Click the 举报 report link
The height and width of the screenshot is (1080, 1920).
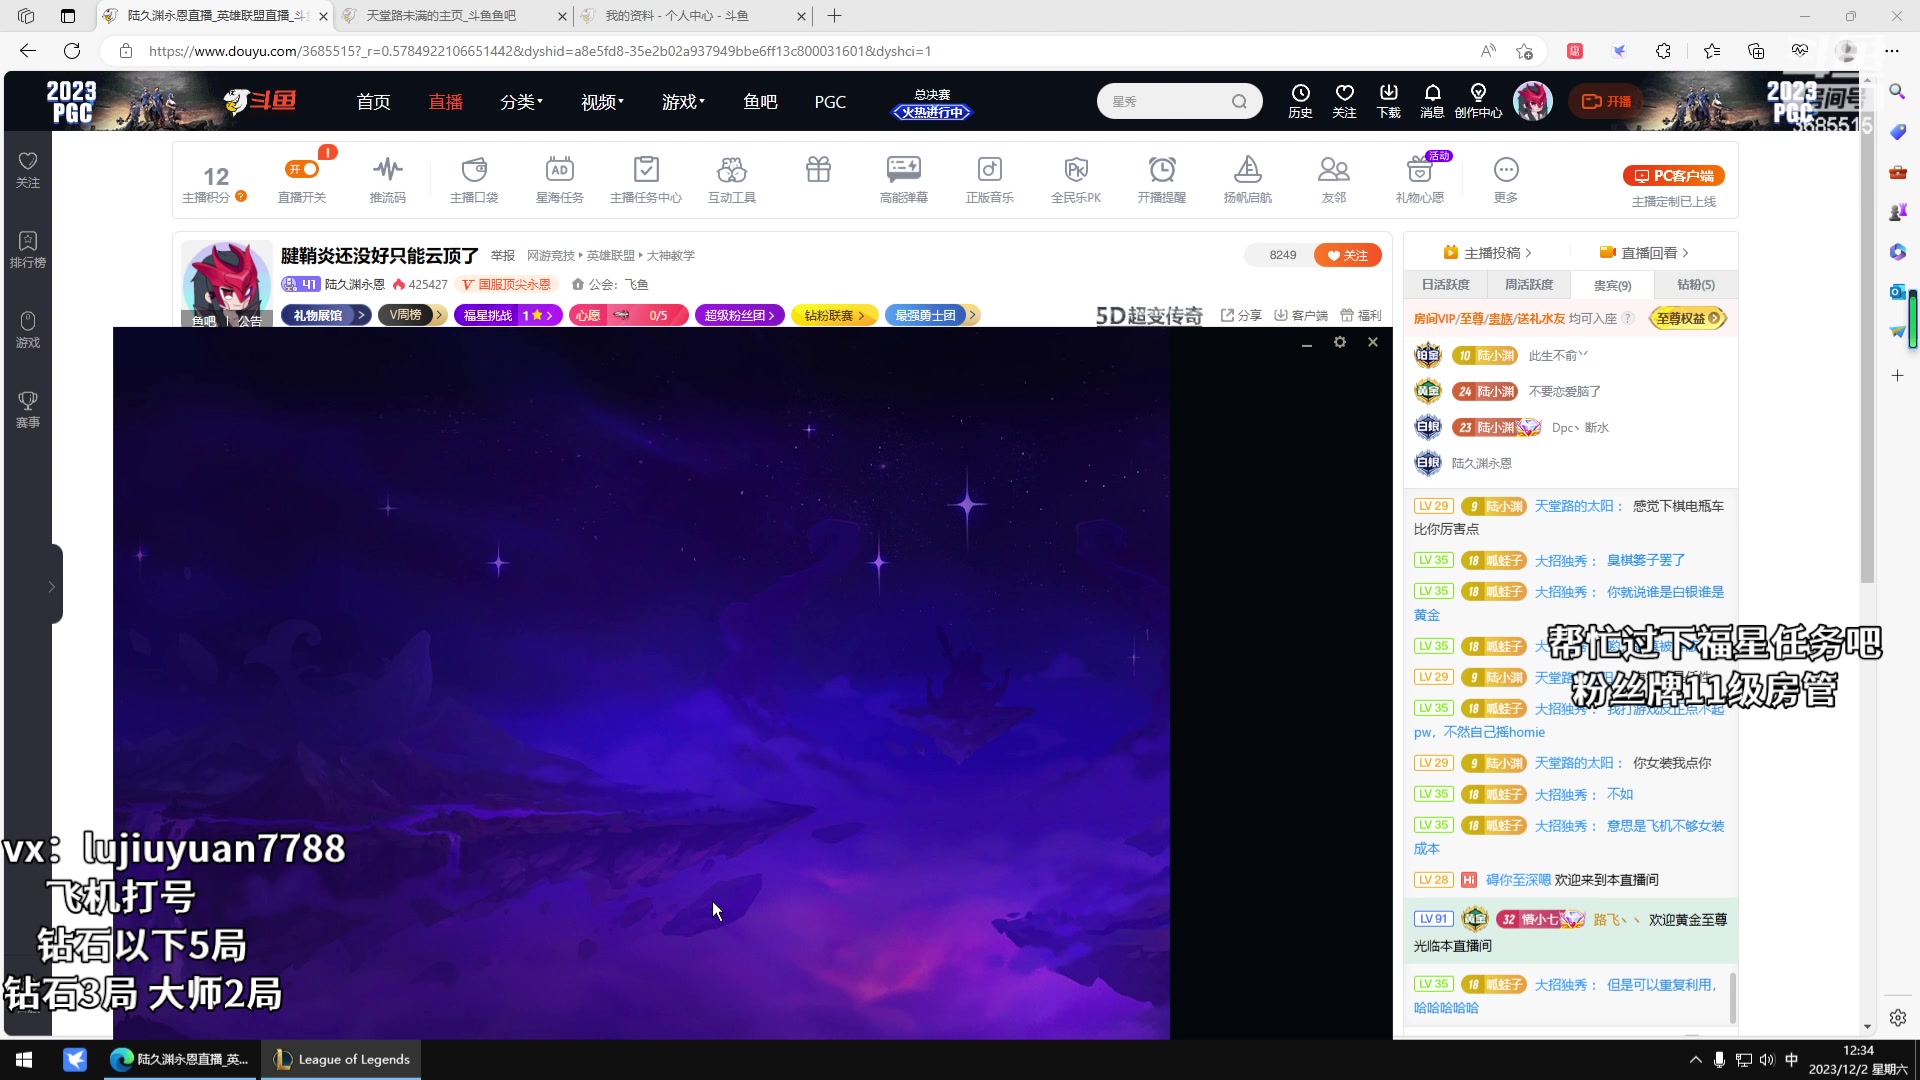pyautogui.click(x=503, y=255)
